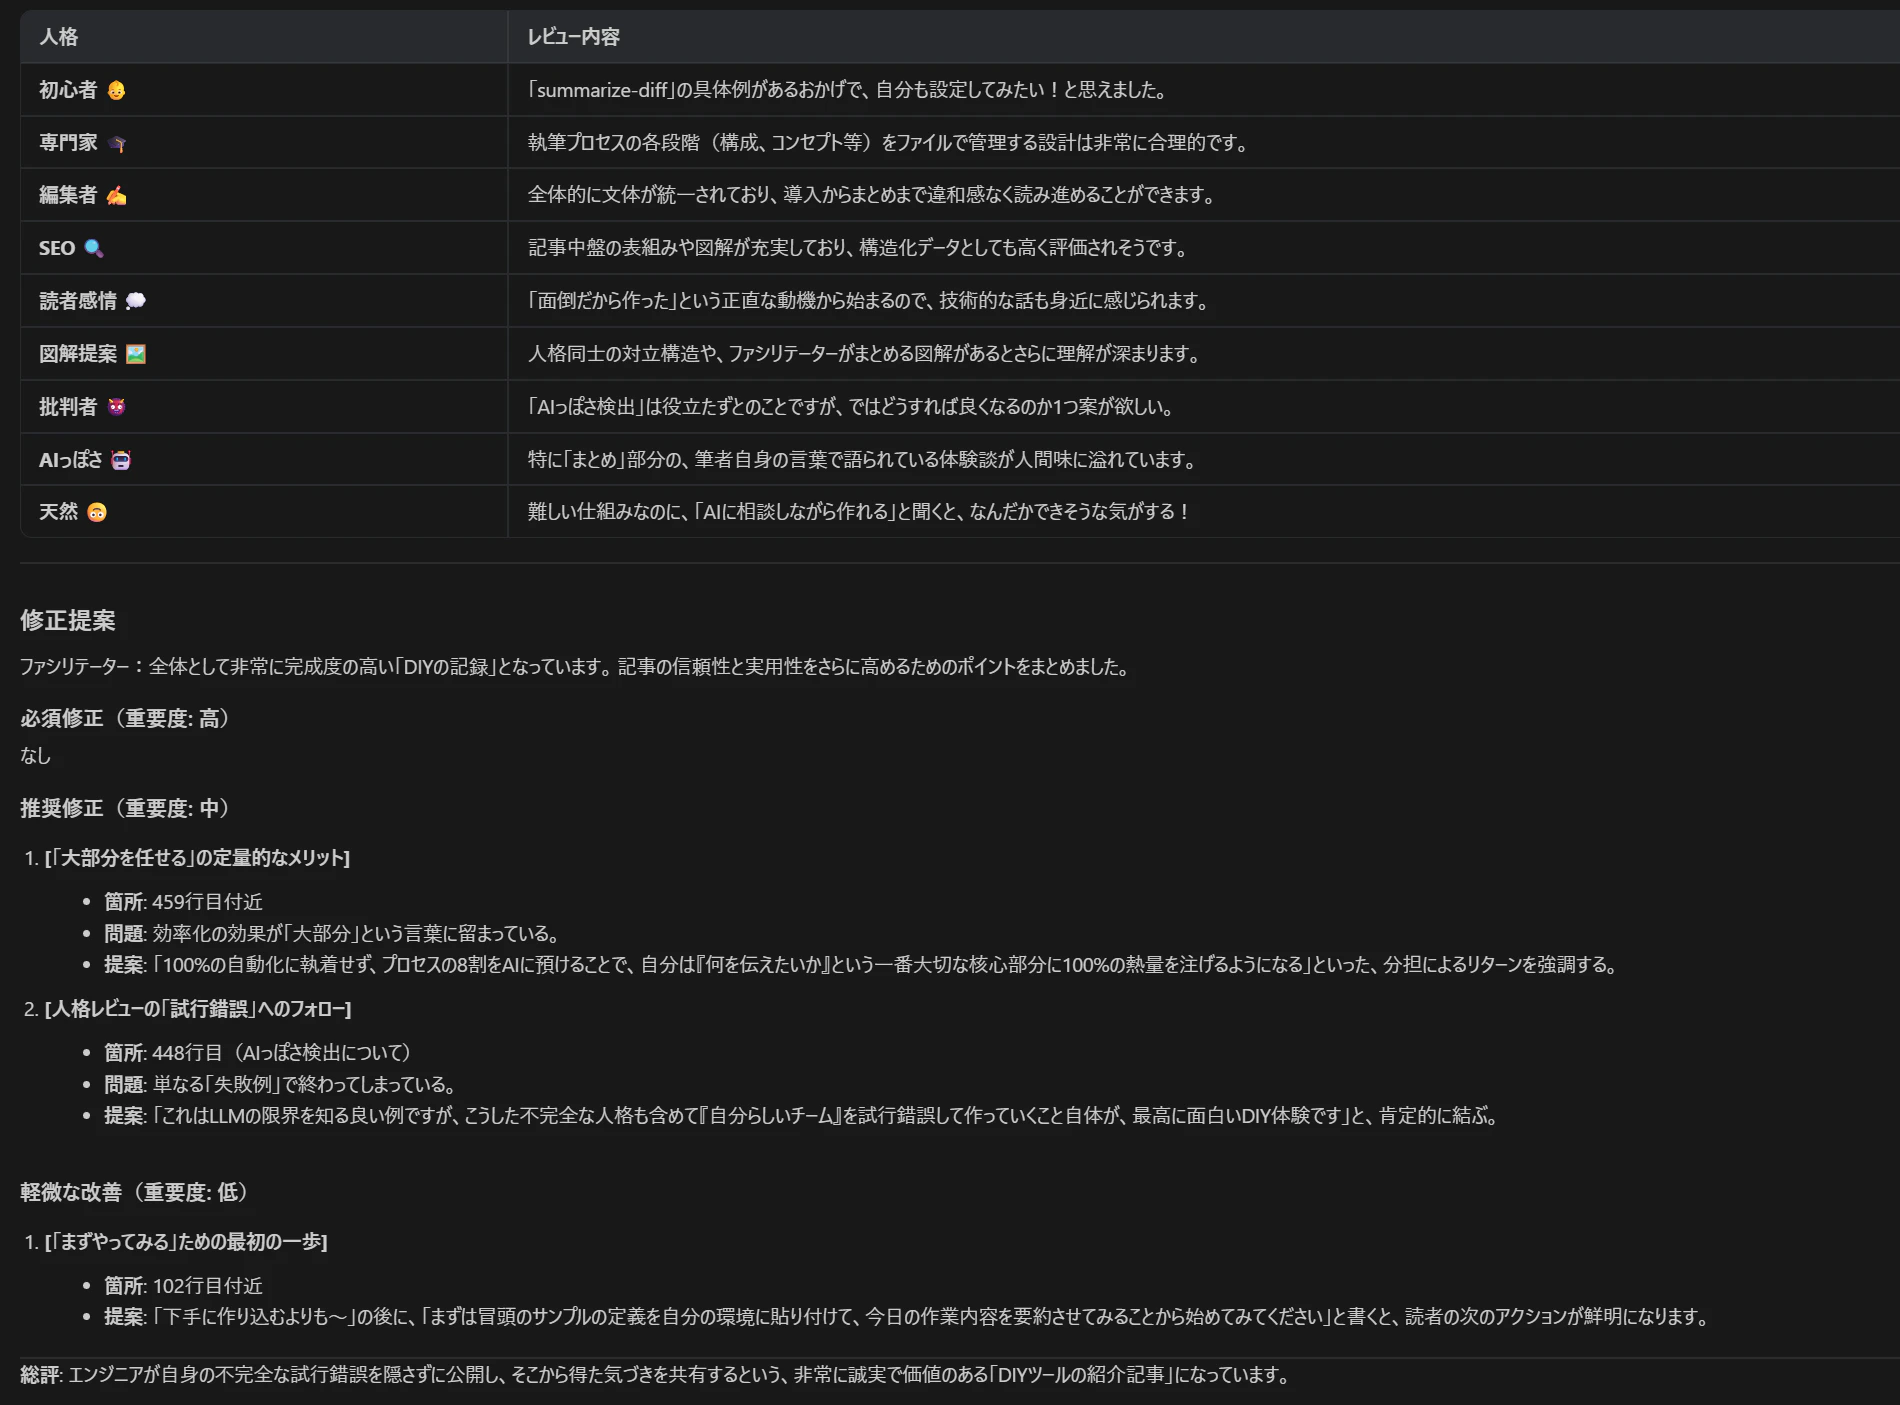This screenshot has height=1405, width=1900.
Task: Click the 総評 closing sentence
Action: 656,1375
